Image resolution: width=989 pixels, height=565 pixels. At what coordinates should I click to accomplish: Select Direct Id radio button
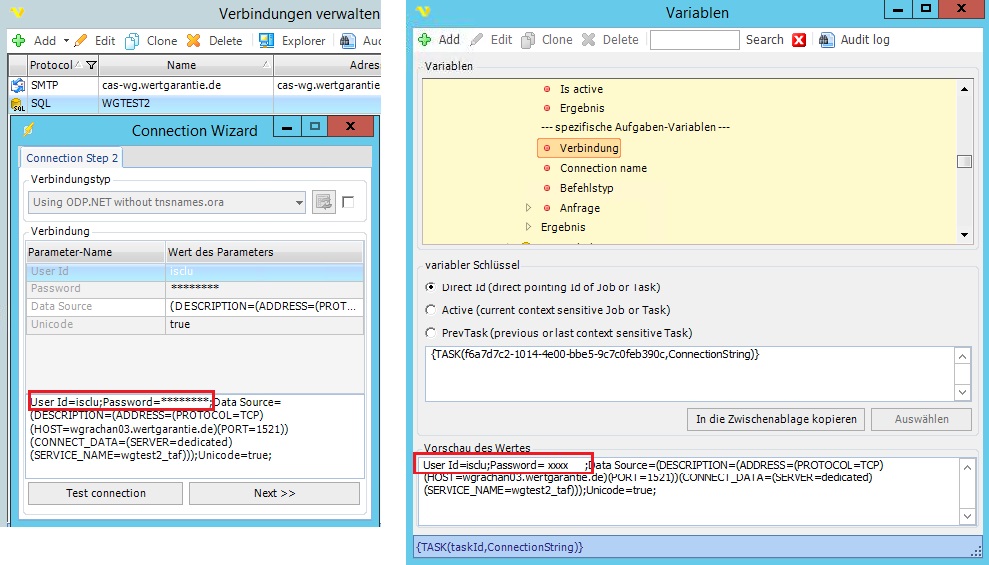click(431, 288)
